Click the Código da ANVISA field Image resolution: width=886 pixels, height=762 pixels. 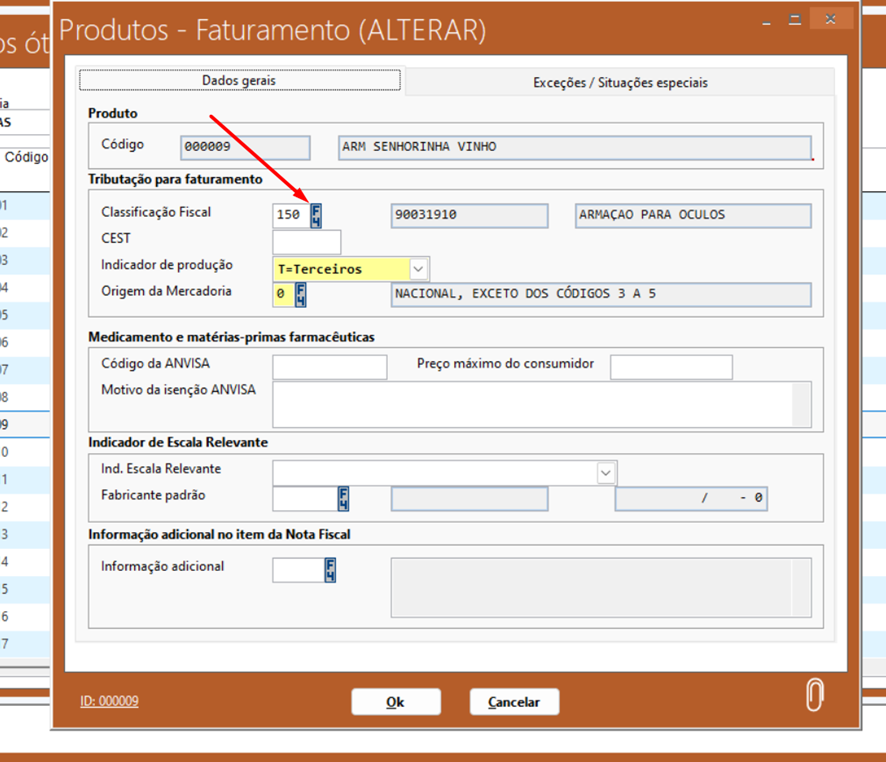click(x=329, y=367)
